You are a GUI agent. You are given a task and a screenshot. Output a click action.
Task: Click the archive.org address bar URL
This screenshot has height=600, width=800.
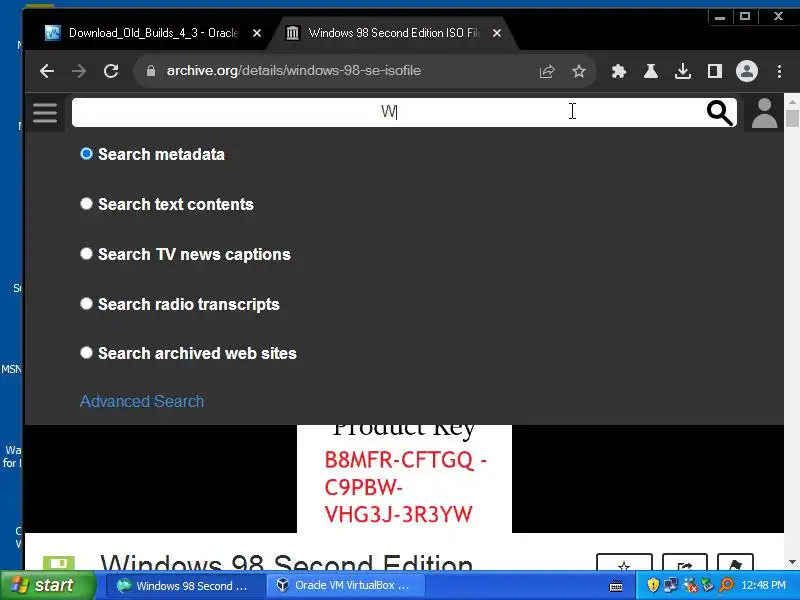click(x=294, y=70)
